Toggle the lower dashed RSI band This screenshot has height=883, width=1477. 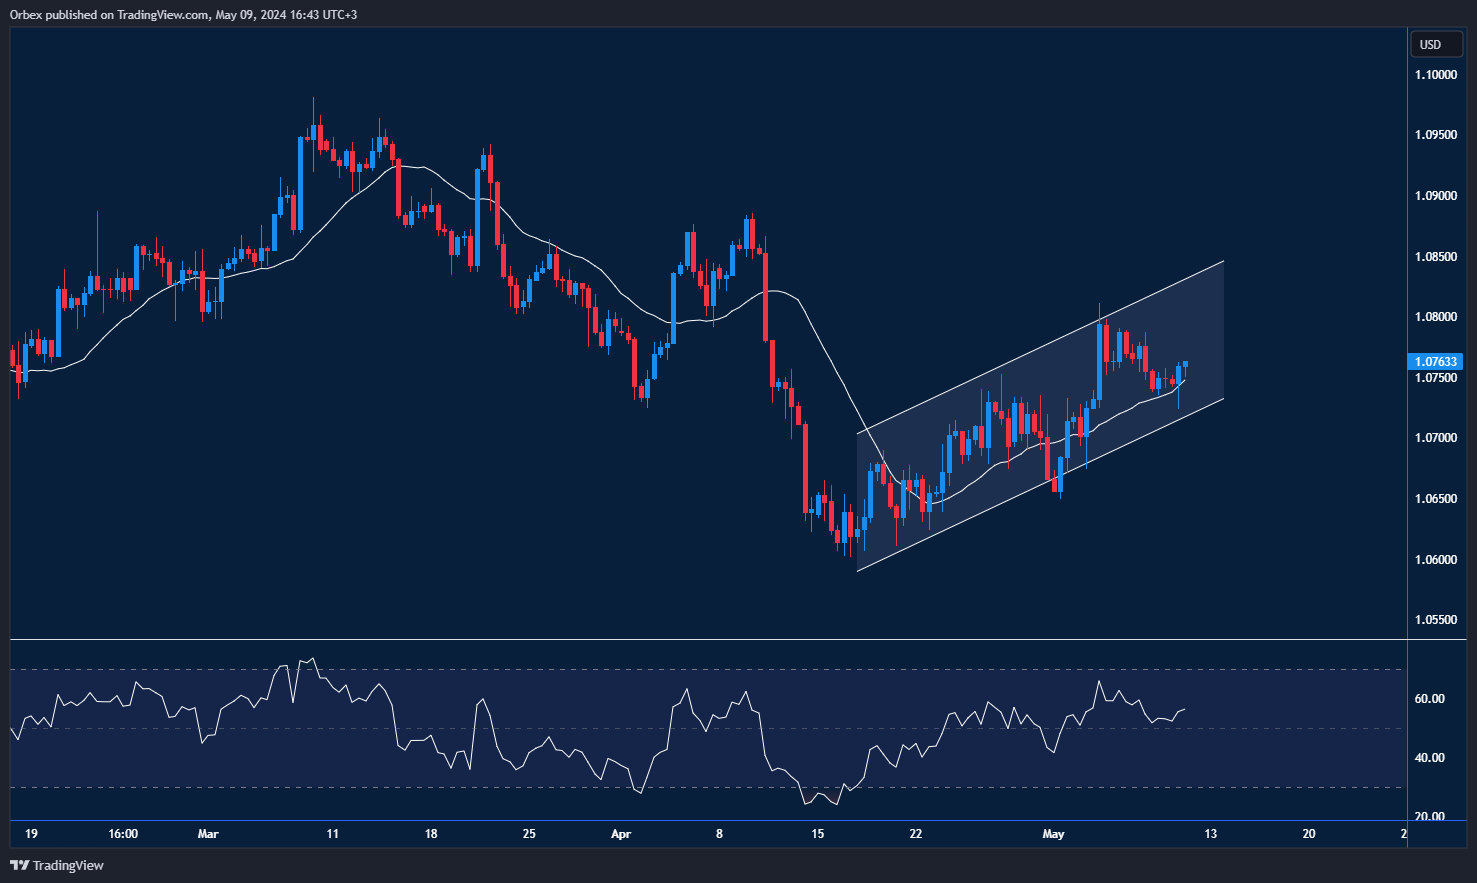pyautogui.click(x=700, y=788)
